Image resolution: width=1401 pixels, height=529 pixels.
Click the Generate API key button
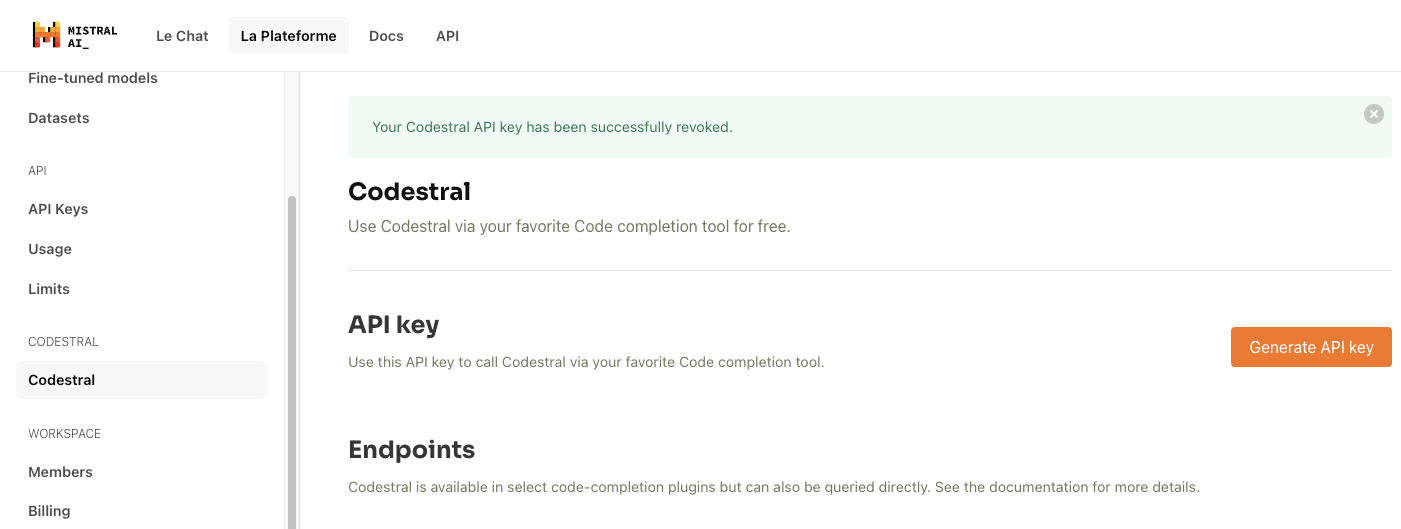click(1310, 347)
